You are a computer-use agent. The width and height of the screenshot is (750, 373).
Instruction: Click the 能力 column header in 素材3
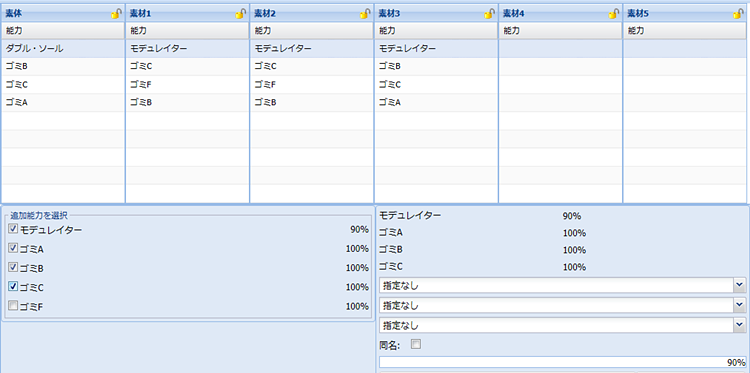(x=436, y=31)
